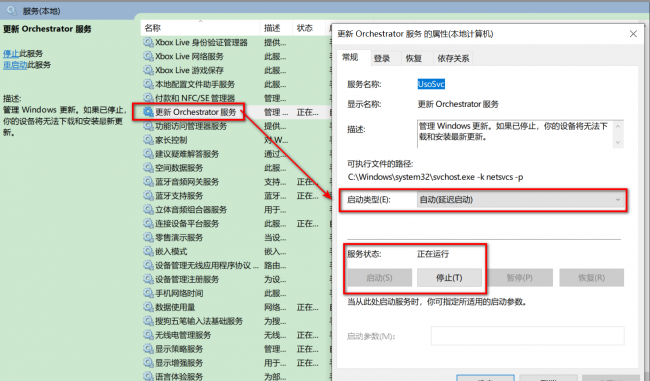Click the gear icon for Xbox Live 身份验证管理器

point(148,42)
